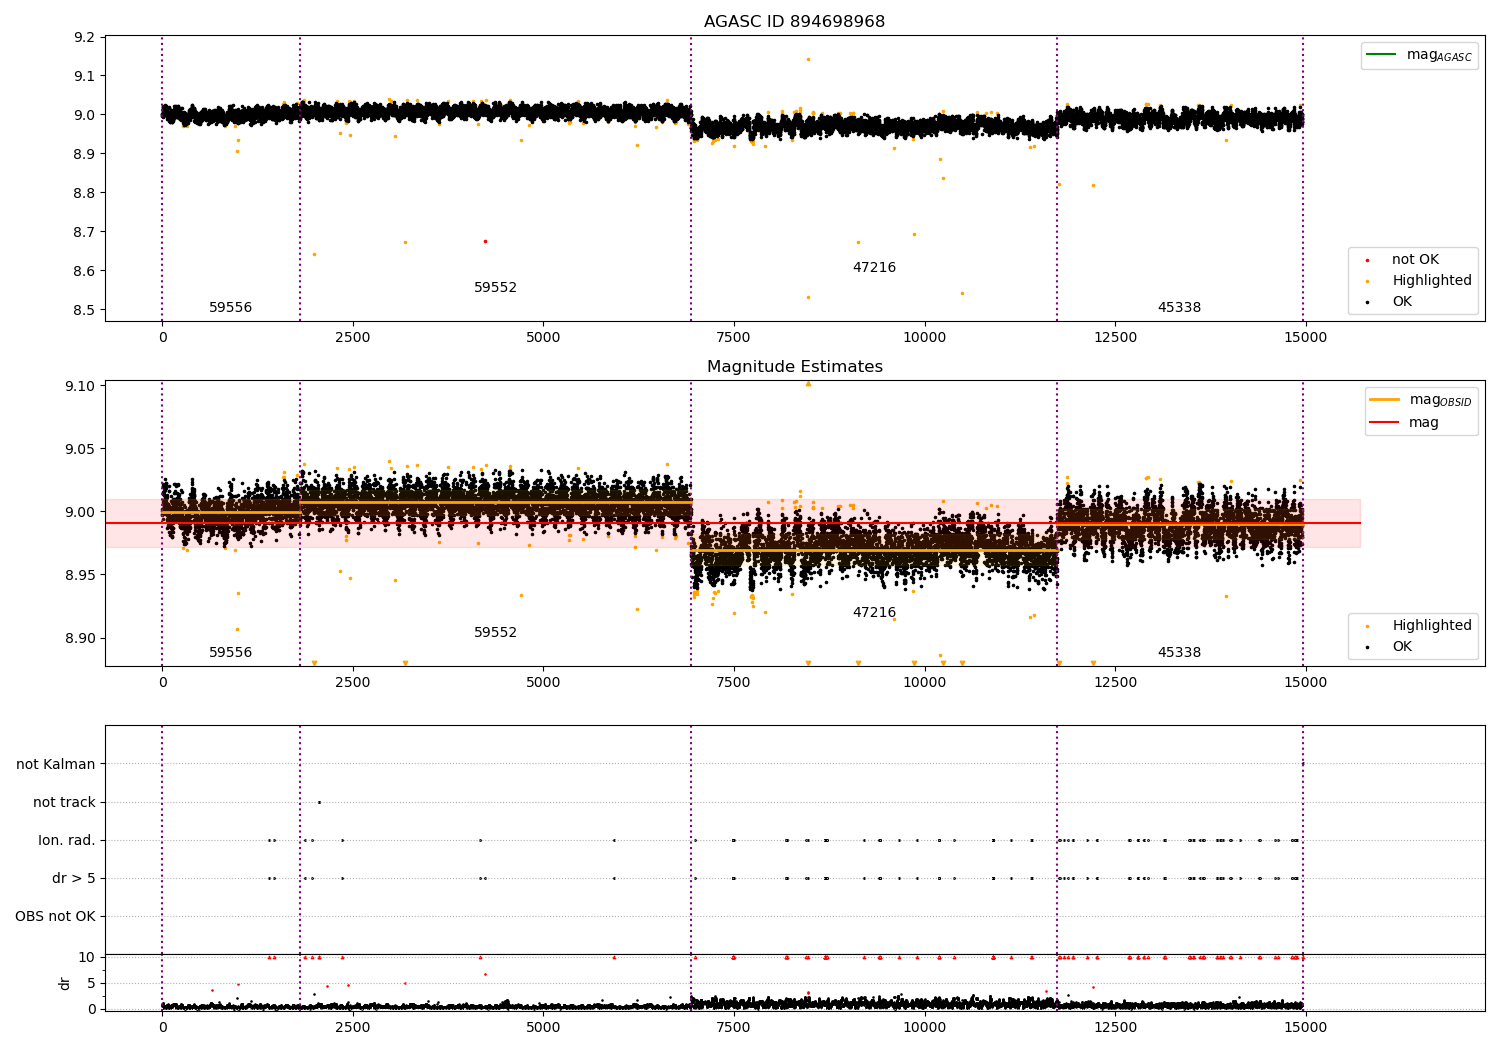Image resolution: width=1500 pixels, height=1050 pixels.
Task: Click the 9.1 y-axis tick label
Action: tap(85, 76)
